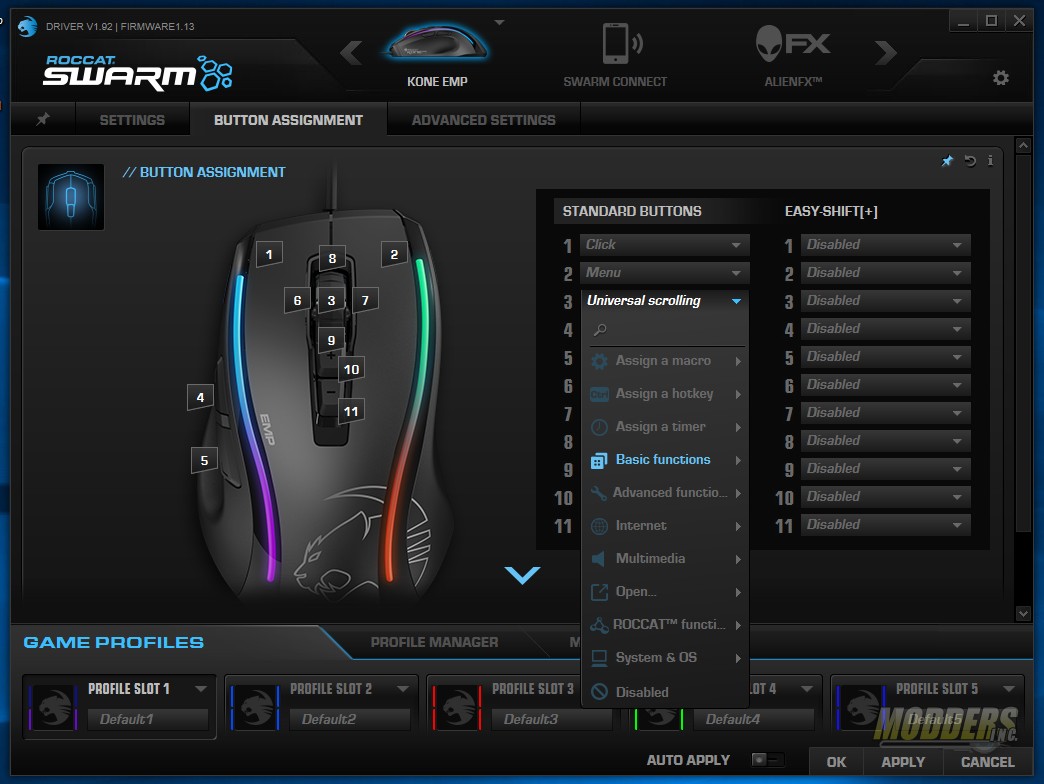The height and width of the screenshot is (784, 1044).
Task: Go to next device with right arrow
Action: 886,53
